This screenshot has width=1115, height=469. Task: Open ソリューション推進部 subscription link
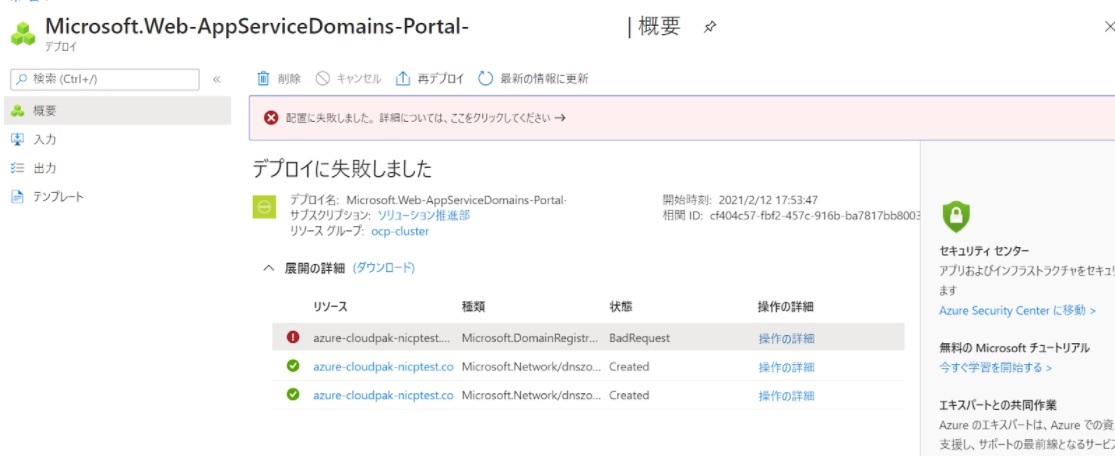click(423, 215)
